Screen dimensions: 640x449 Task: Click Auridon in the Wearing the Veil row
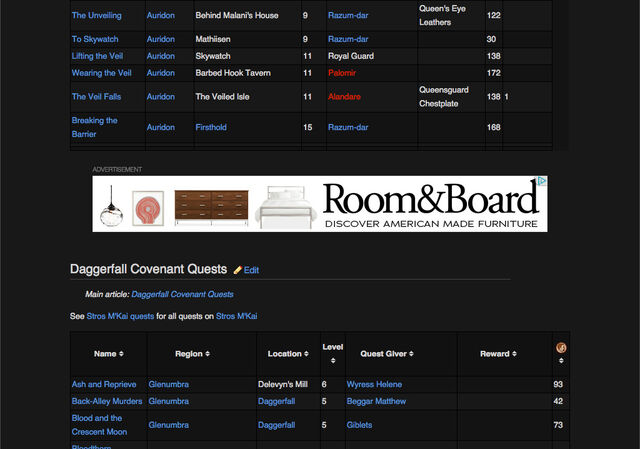pos(161,73)
